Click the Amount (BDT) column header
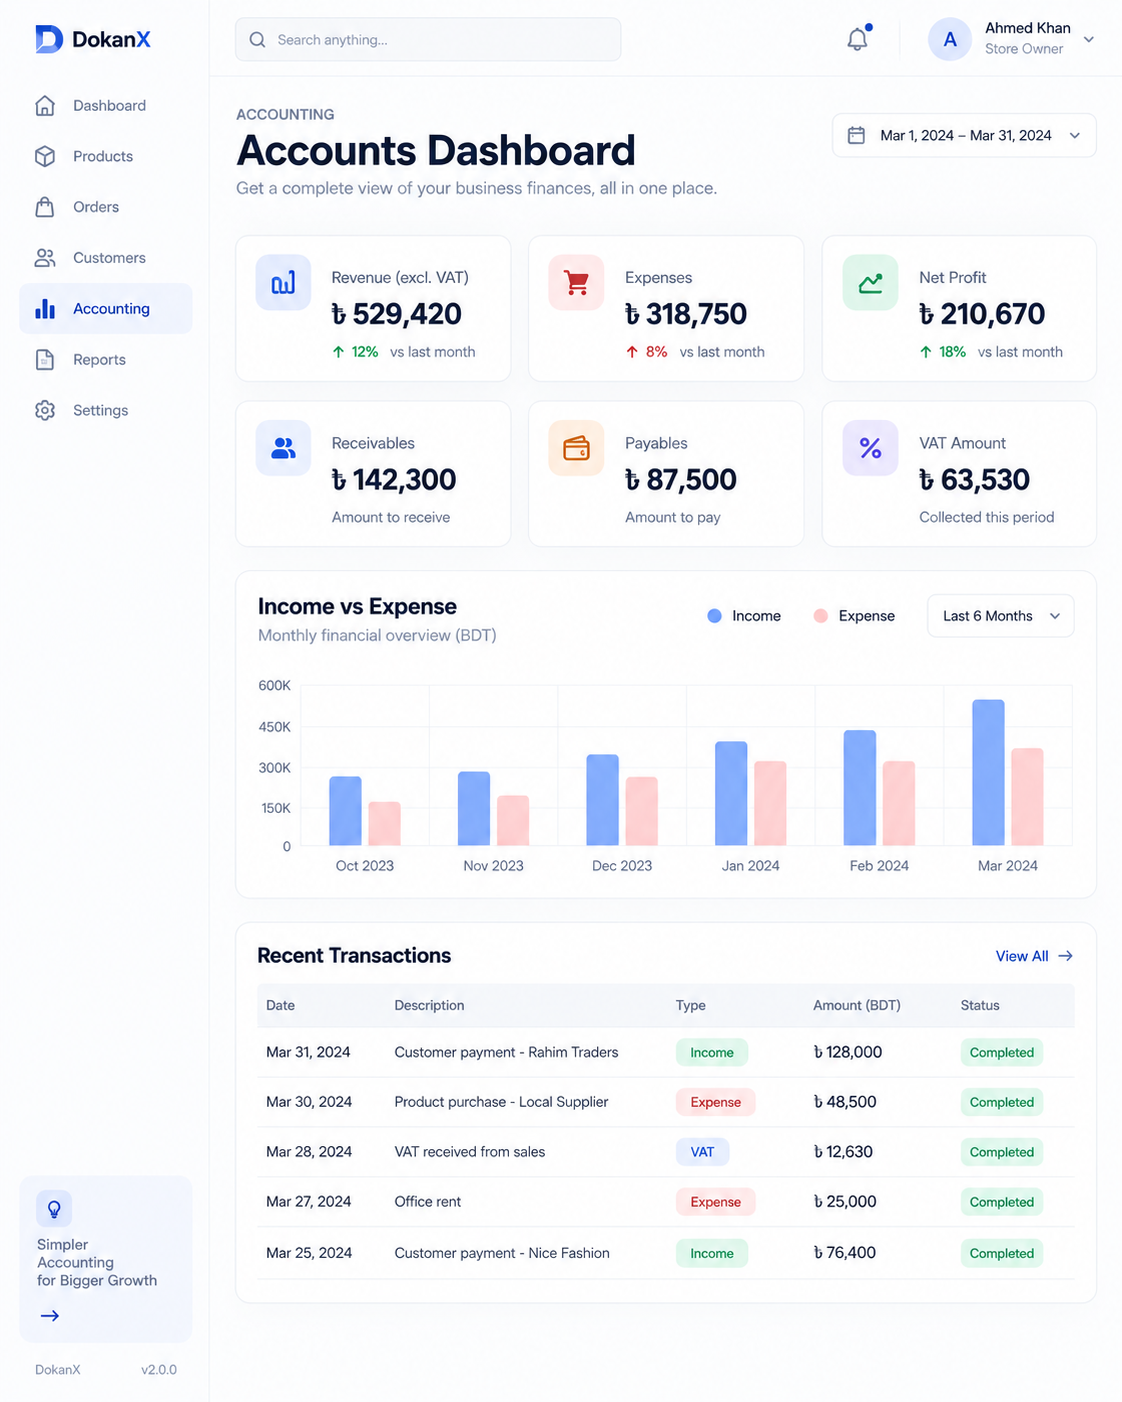The width and height of the screenshot is (1122, 1402). click(857, 1005)
